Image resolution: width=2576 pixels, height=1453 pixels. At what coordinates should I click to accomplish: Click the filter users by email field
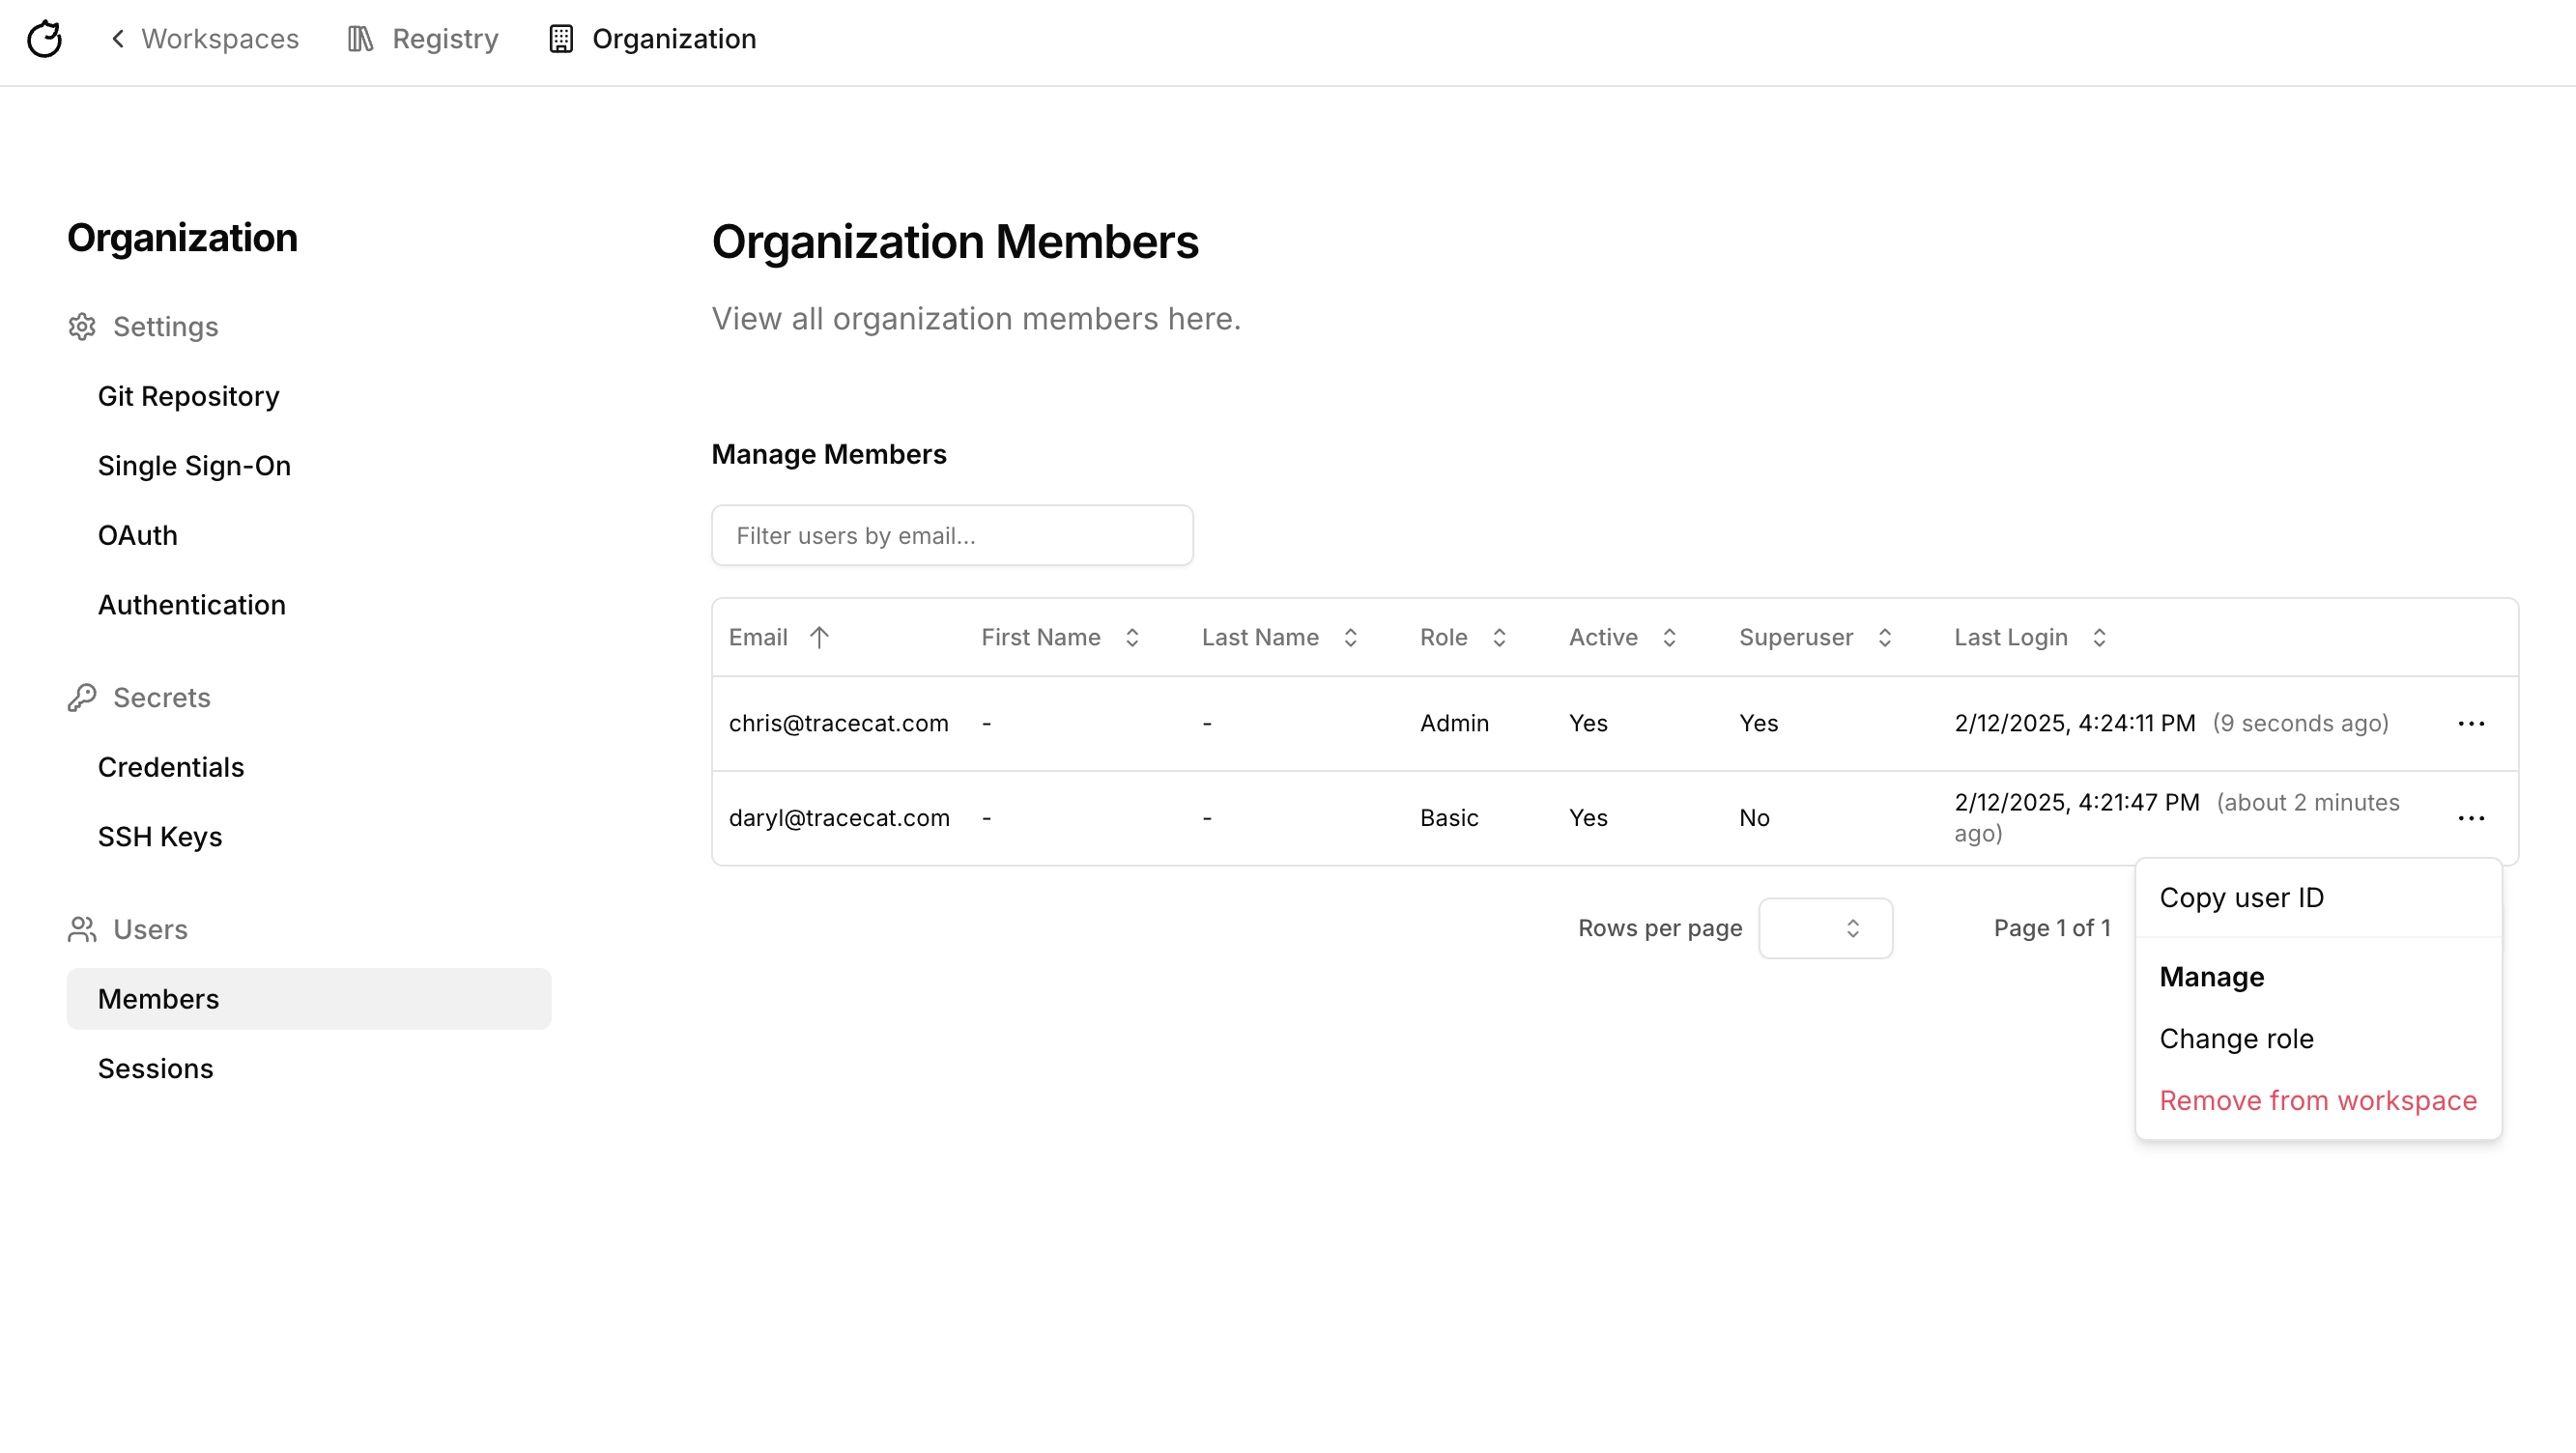tap(952, 536)
